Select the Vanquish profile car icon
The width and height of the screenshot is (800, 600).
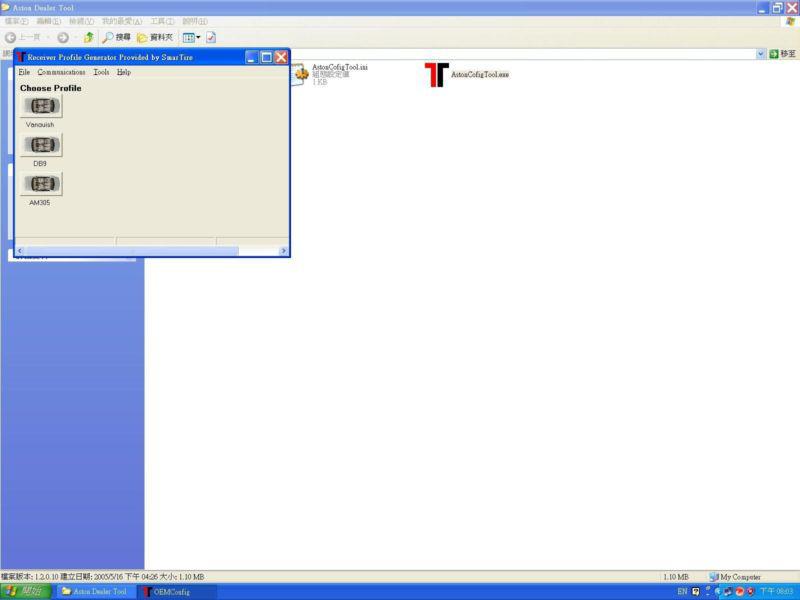(x=41, y=106)
